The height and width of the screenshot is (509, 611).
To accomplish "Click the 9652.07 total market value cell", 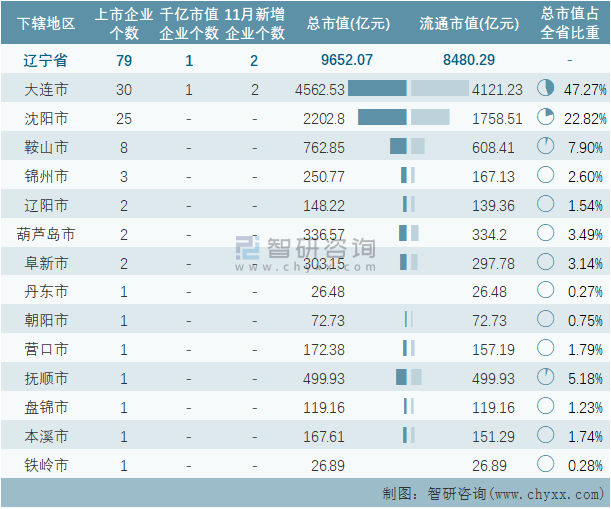I will coord(347,60).
